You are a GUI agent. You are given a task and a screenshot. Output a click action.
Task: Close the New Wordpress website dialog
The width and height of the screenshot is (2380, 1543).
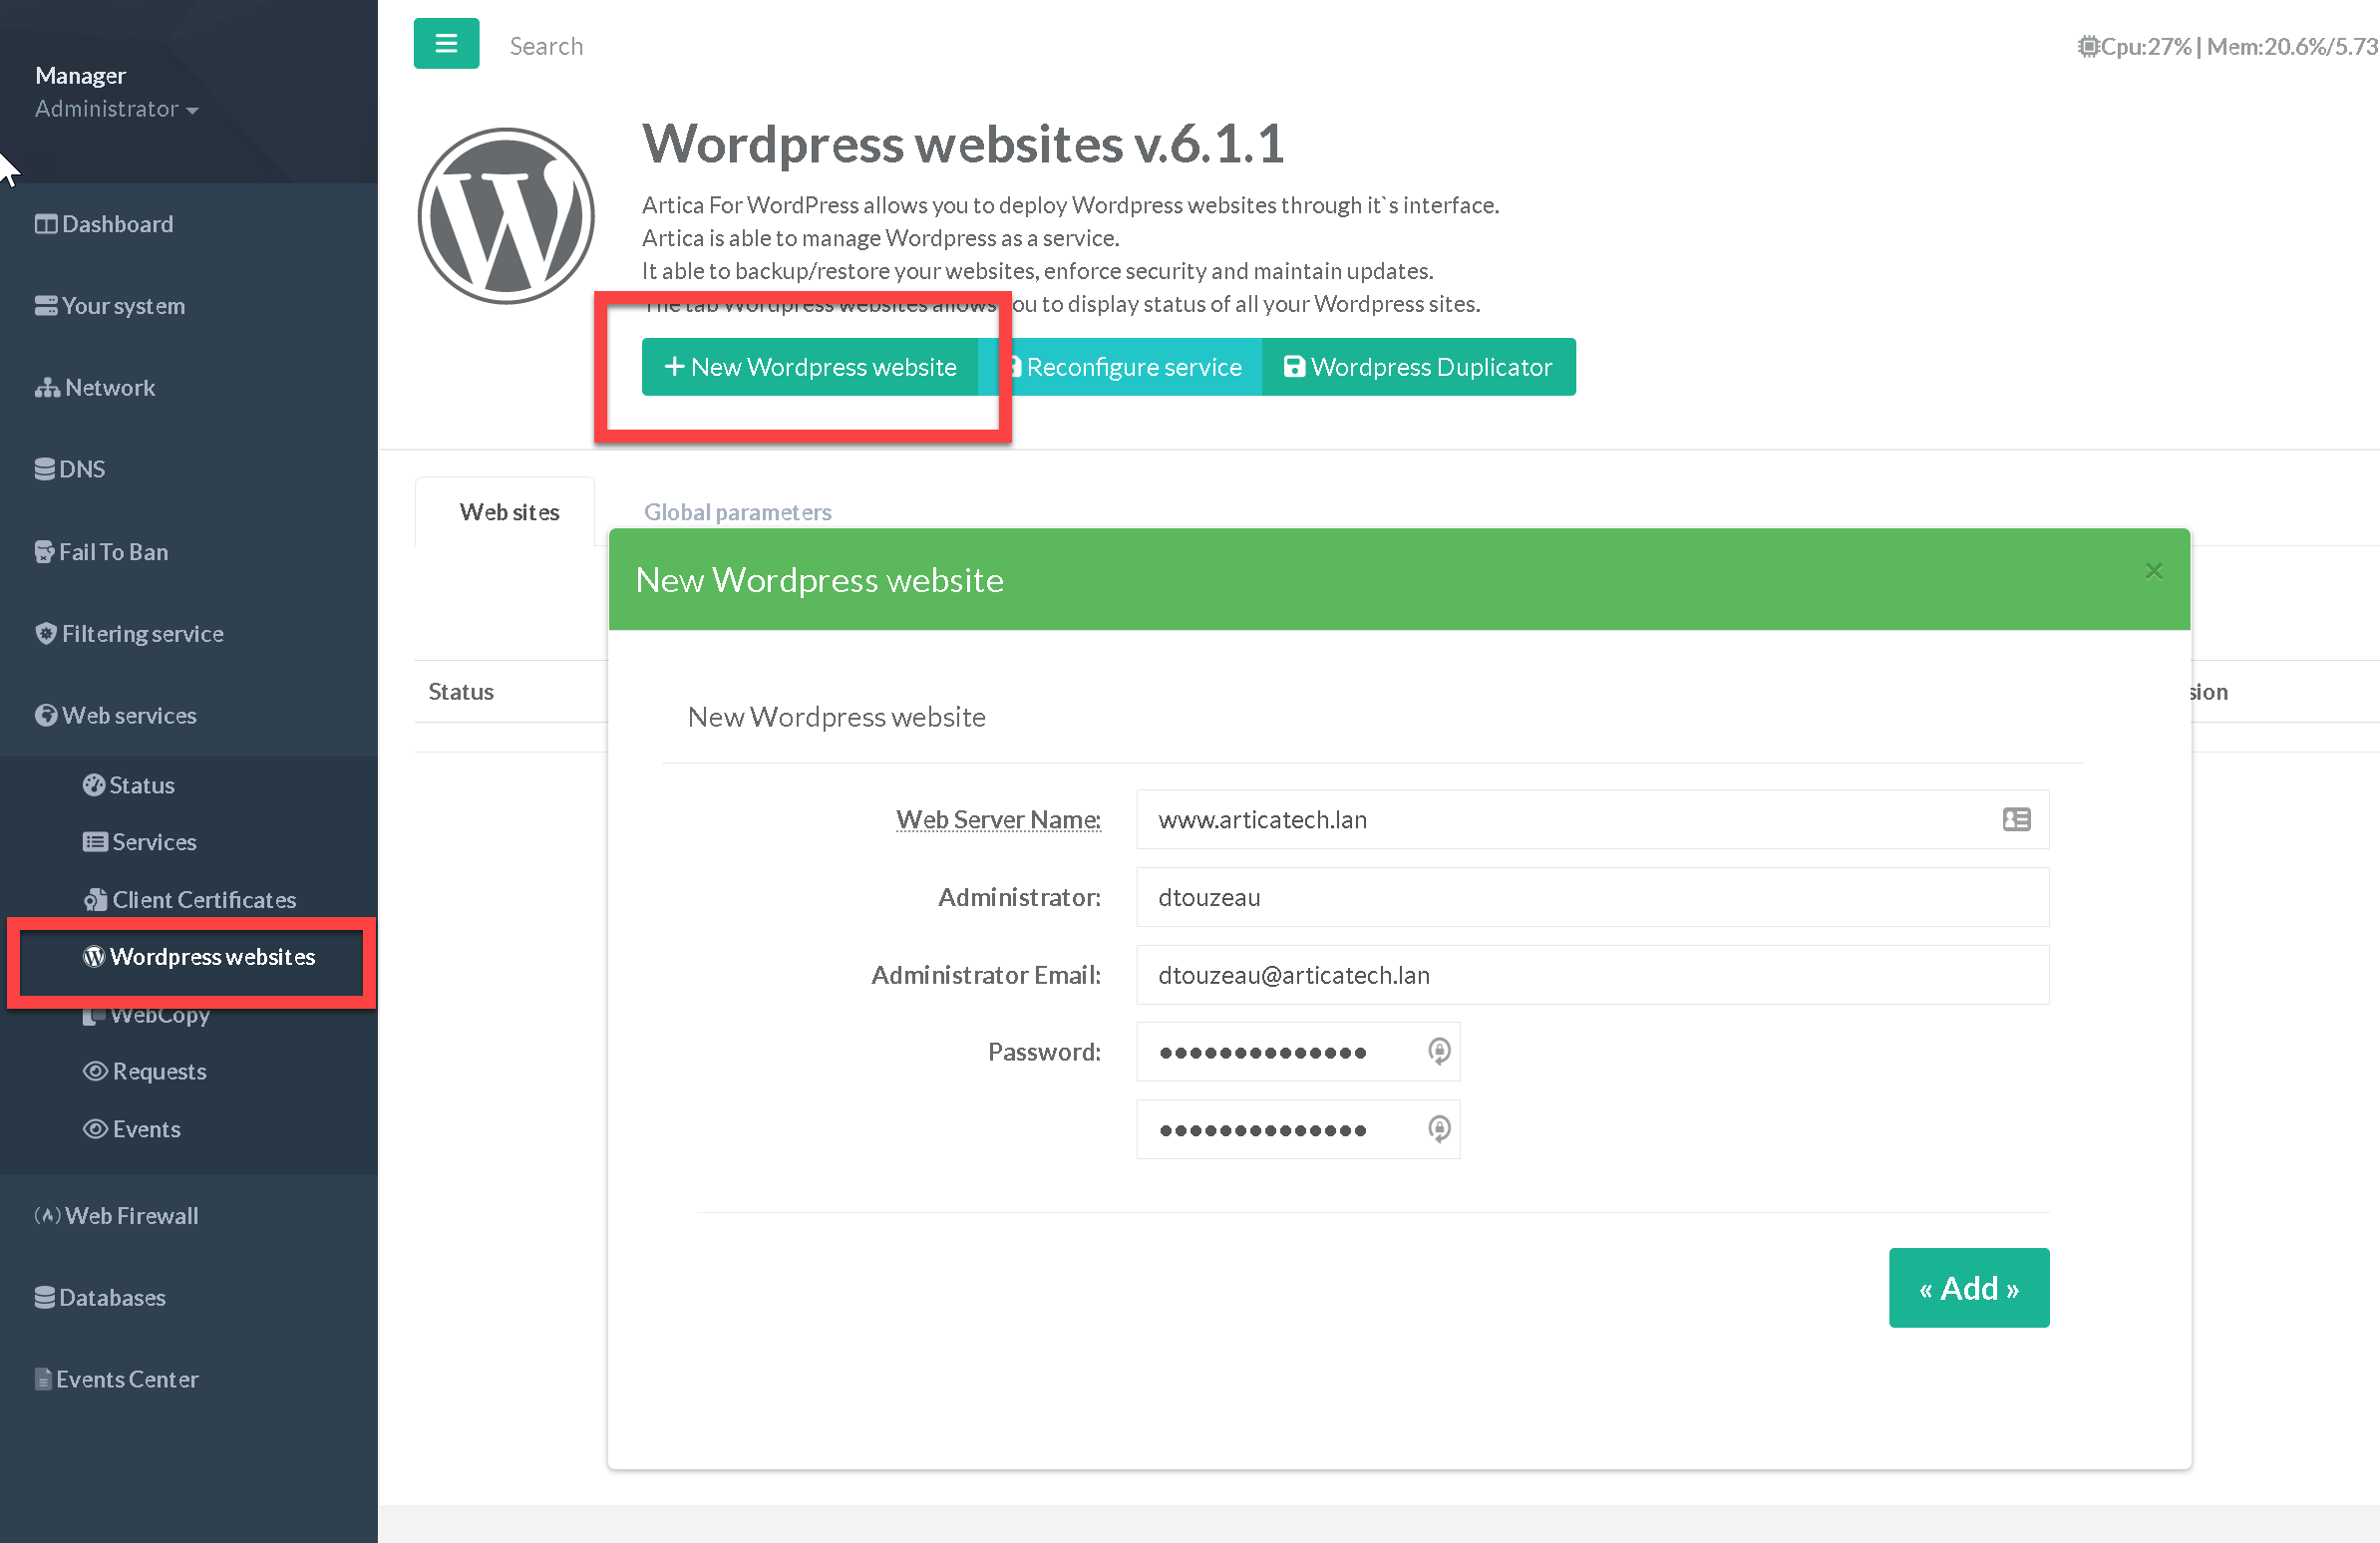coord(2153,571)
